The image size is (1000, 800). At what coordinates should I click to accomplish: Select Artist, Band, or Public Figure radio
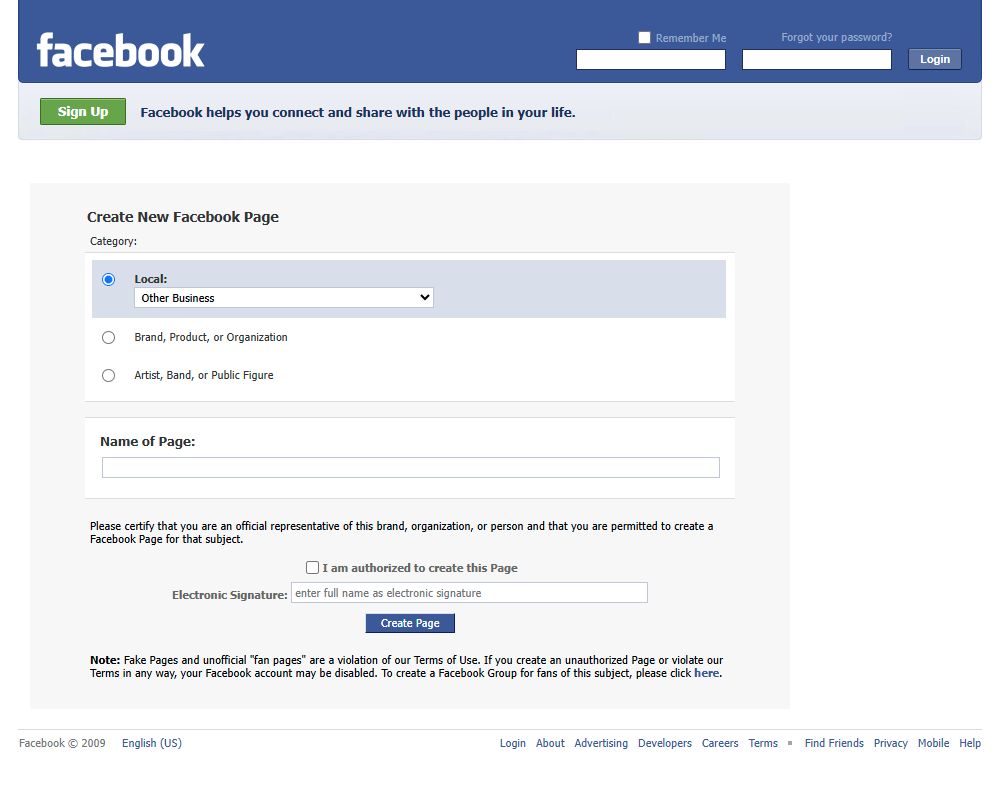pos(108,376)
